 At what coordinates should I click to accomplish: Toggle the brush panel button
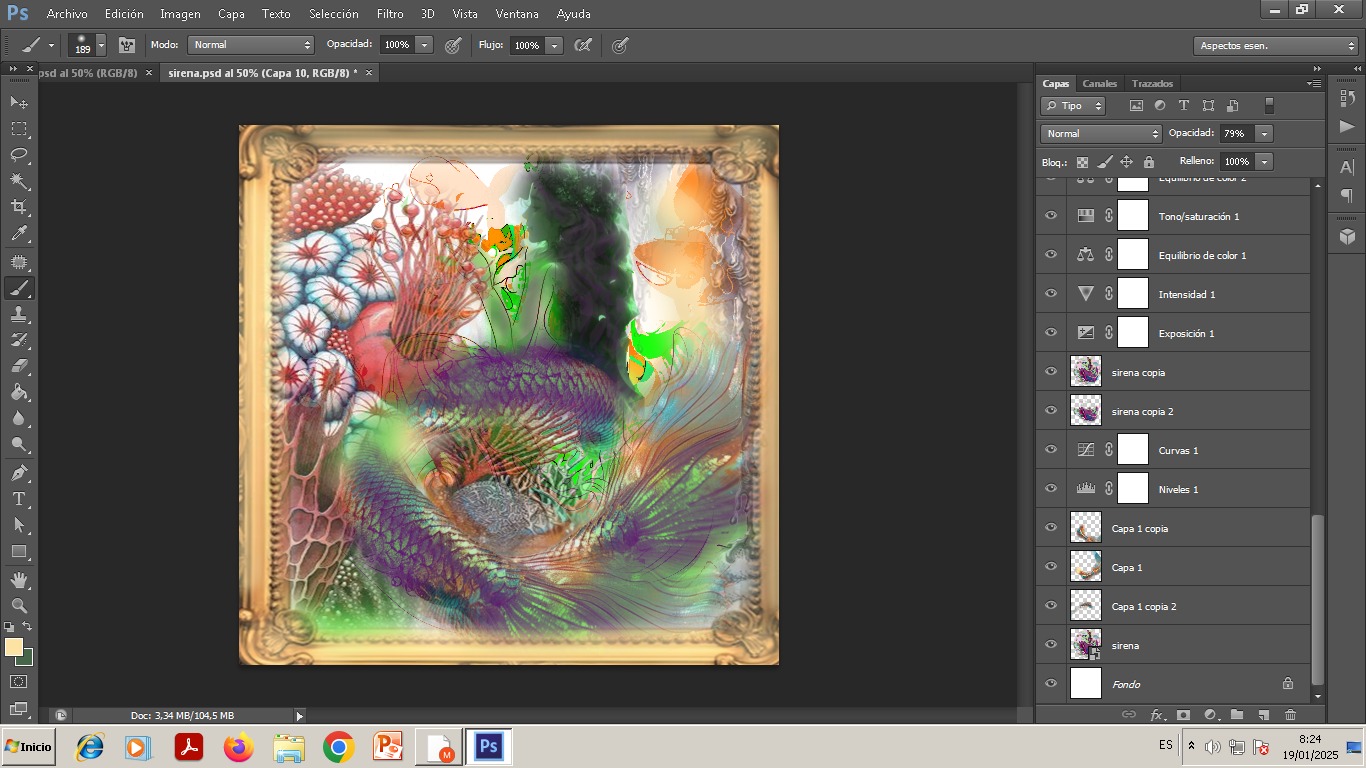(x=127, y=45)
